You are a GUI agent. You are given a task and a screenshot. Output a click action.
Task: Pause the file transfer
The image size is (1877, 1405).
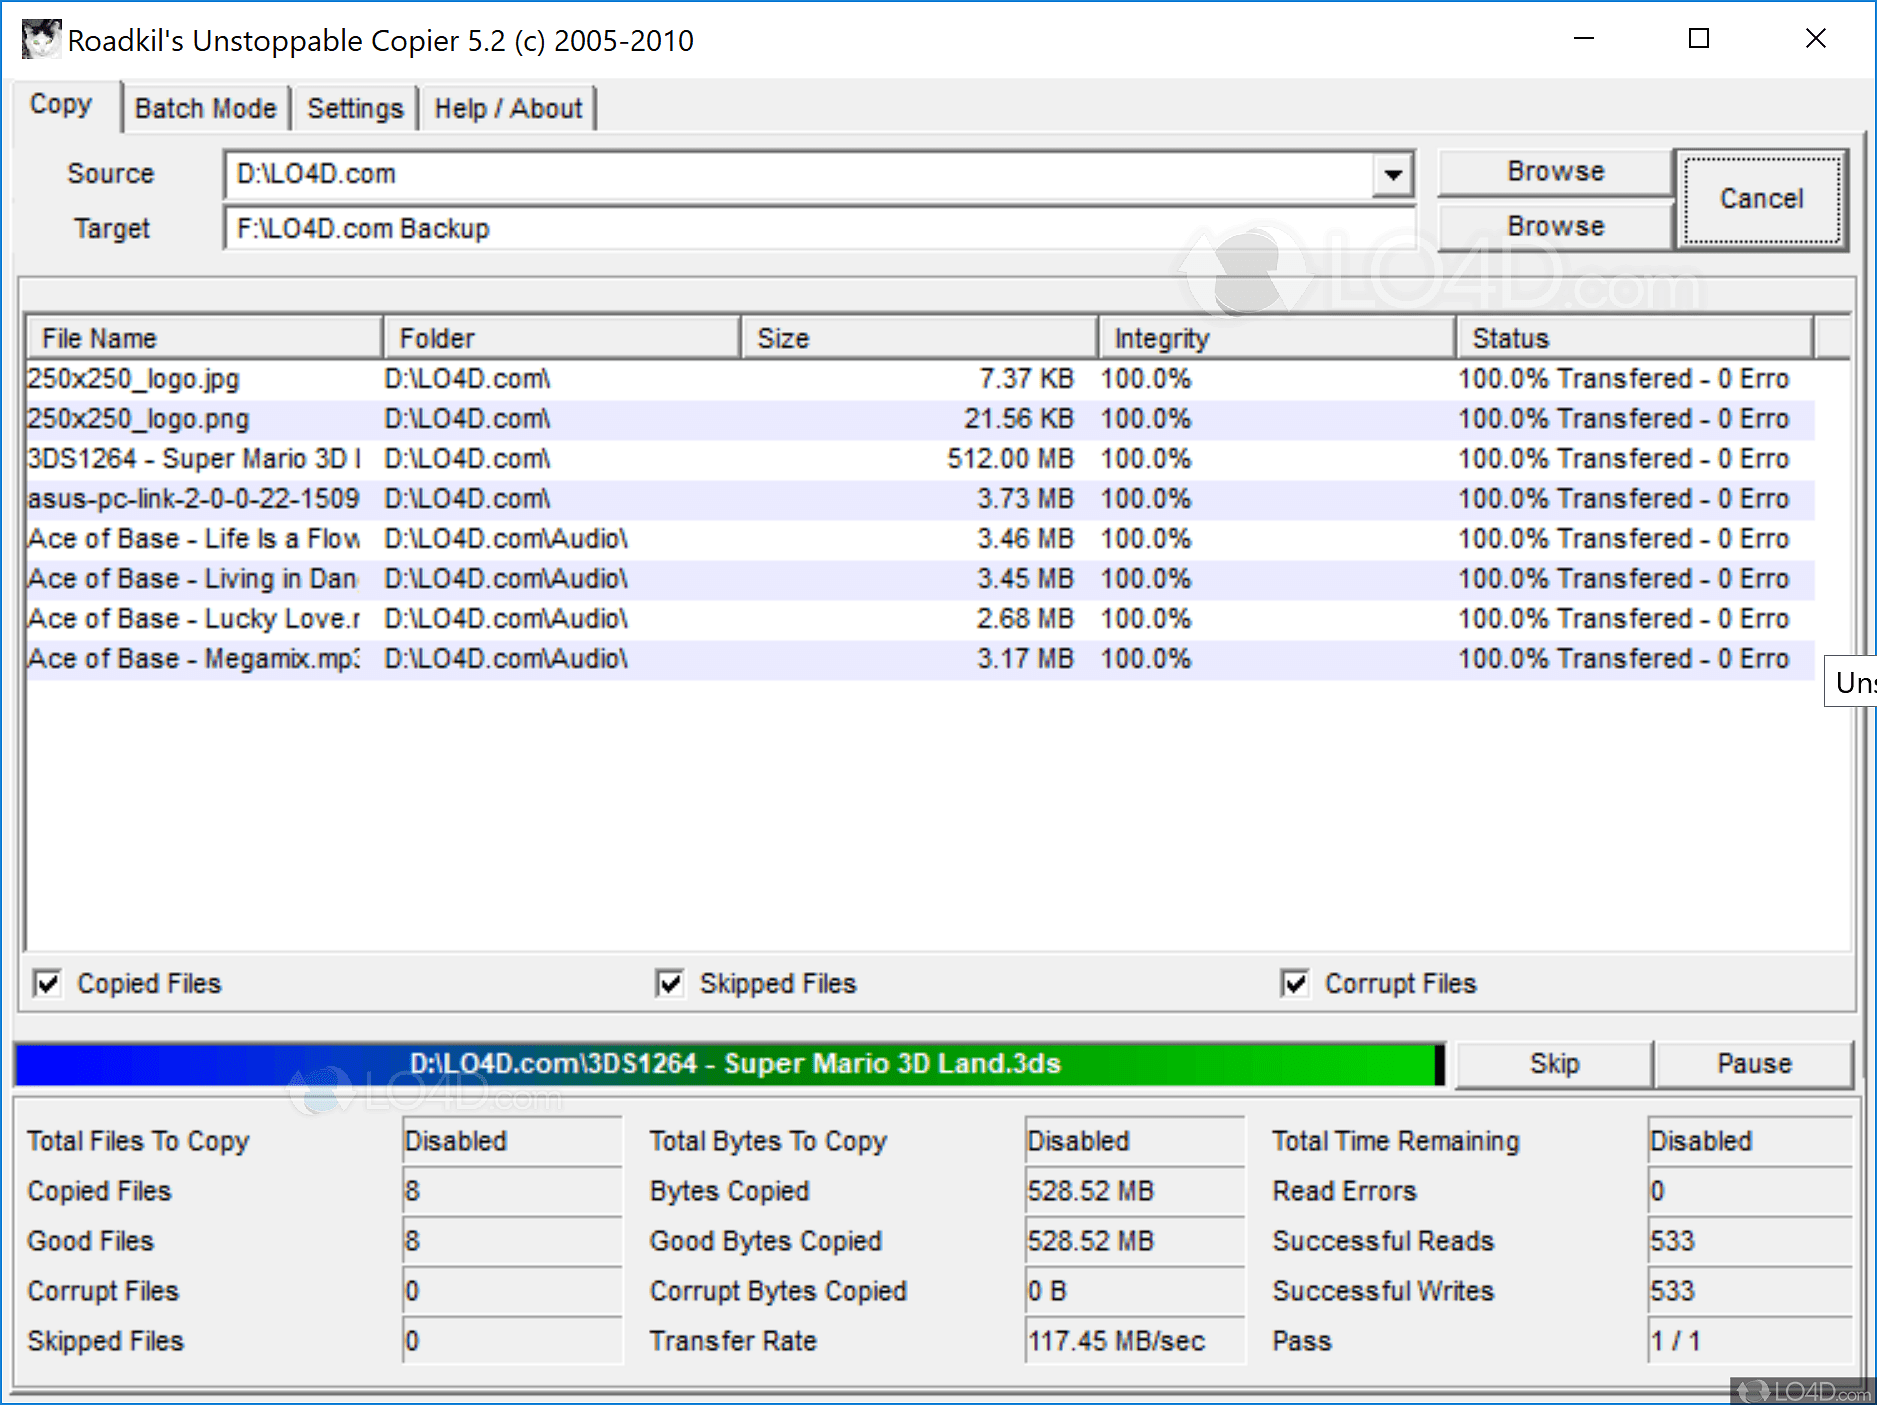coord(1755,1063)
